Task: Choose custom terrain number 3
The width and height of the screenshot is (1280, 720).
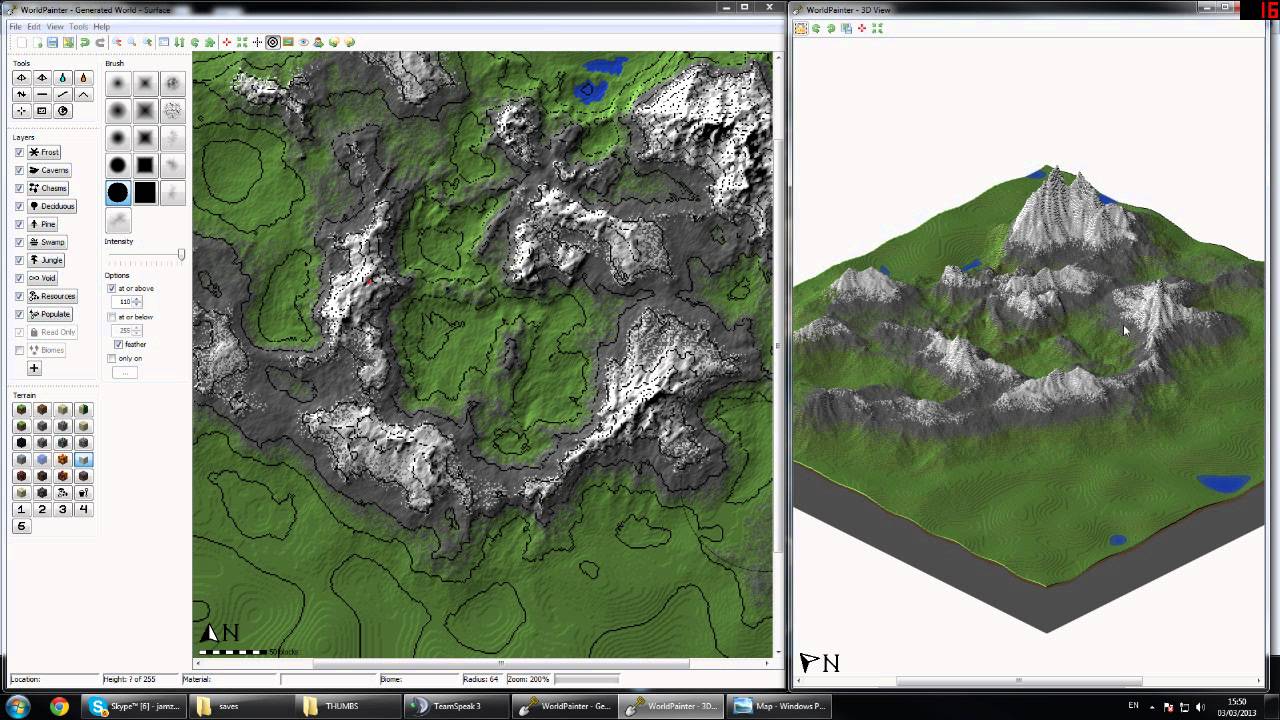Action: 63,510
